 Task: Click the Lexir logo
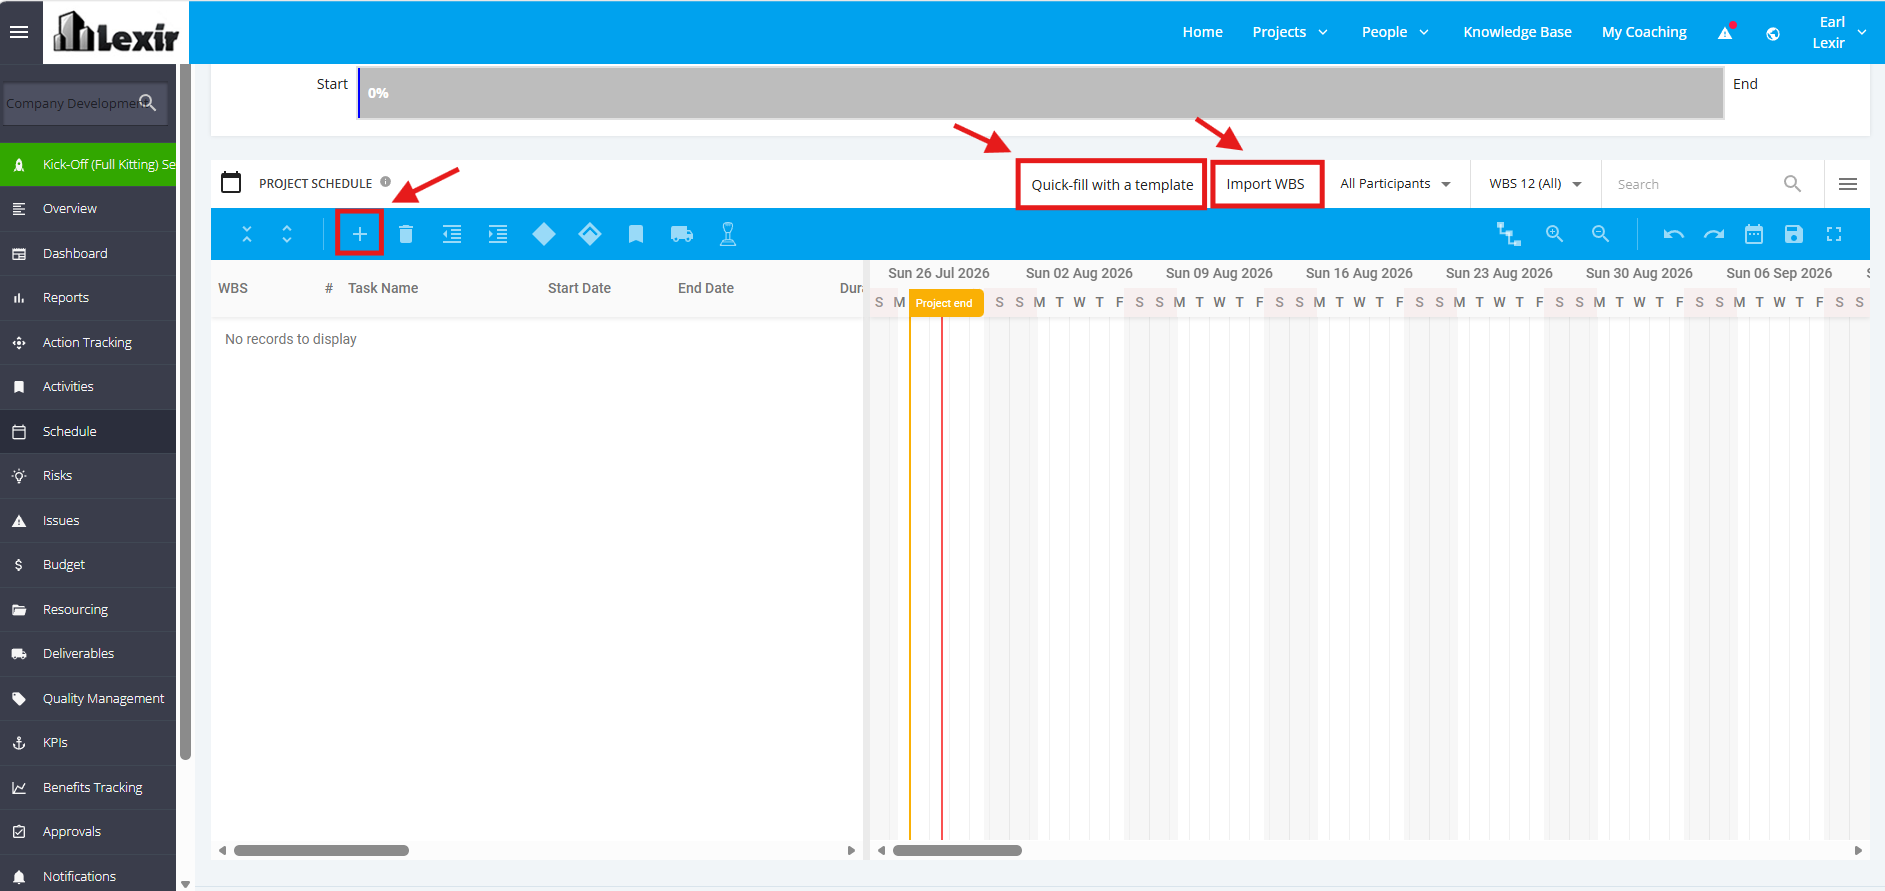pos(116,32)
